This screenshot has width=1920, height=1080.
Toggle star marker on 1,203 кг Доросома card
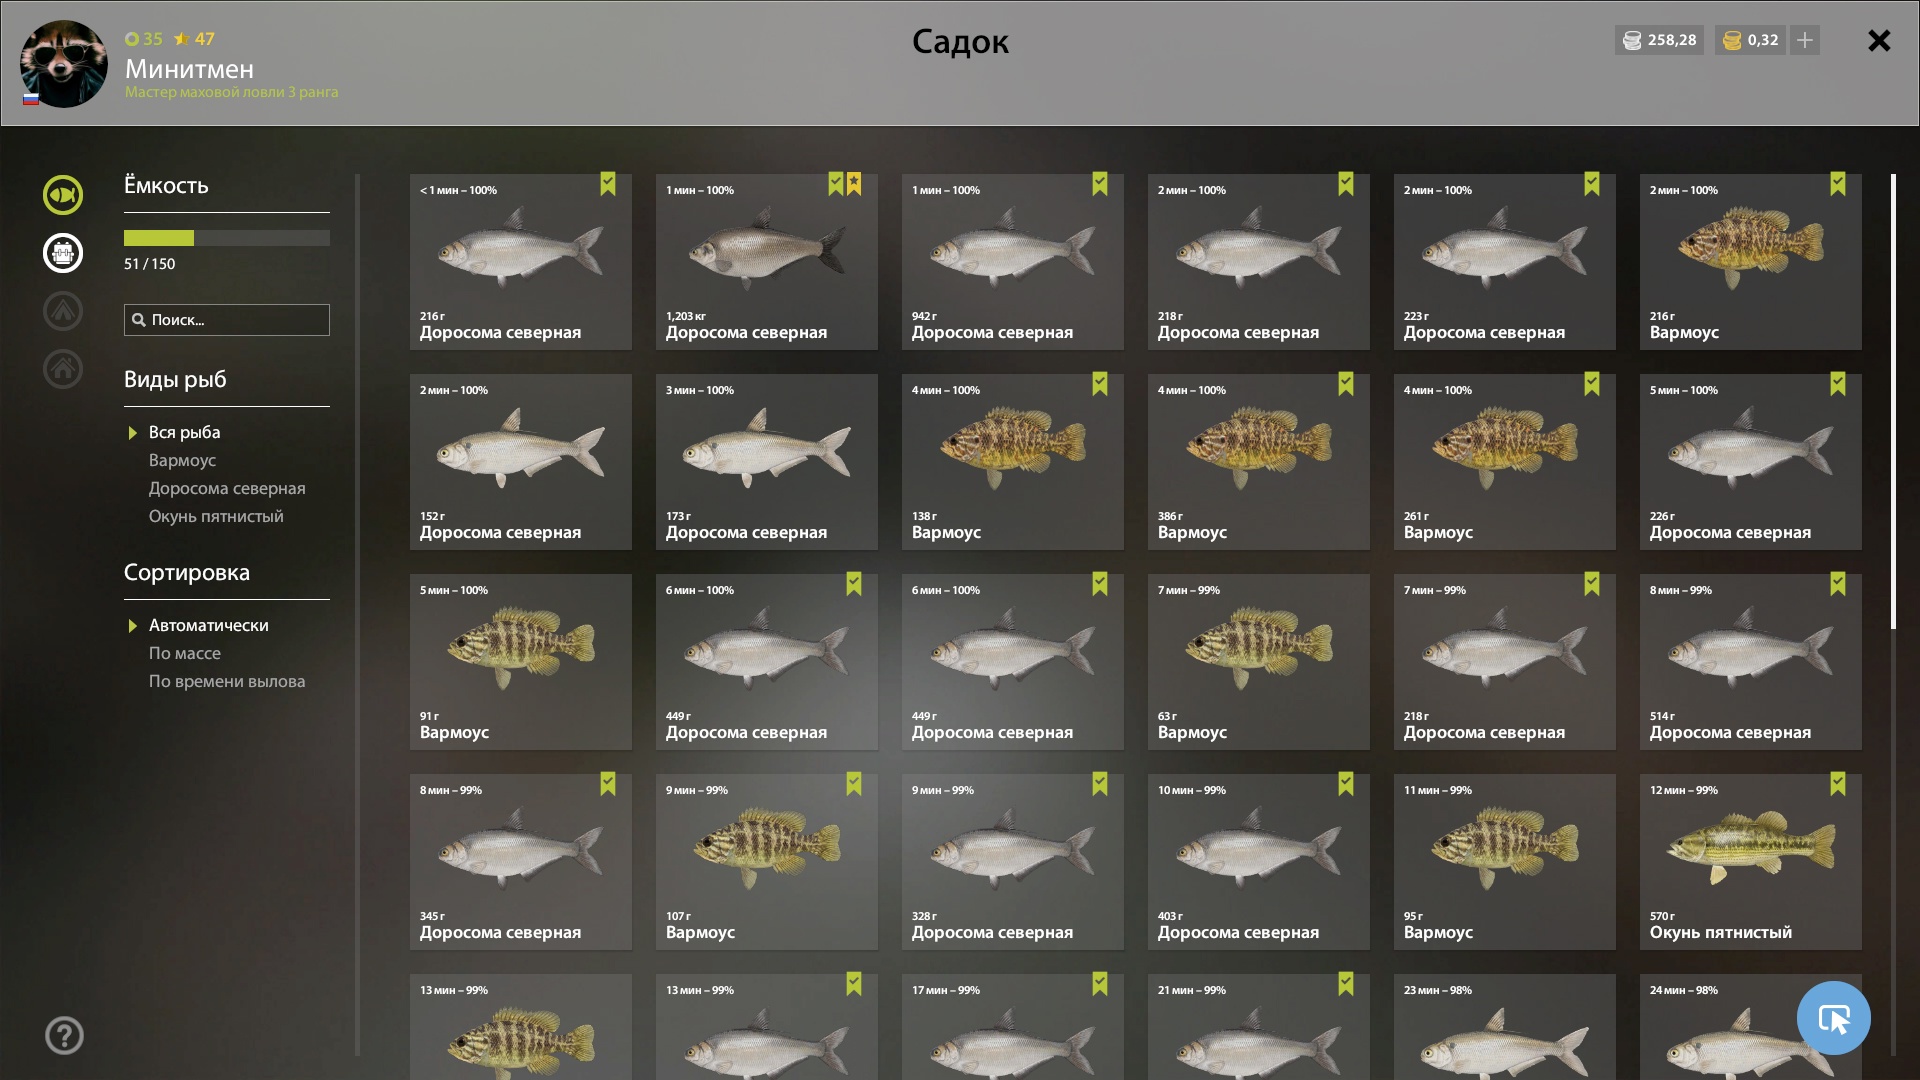coord(854,184)
